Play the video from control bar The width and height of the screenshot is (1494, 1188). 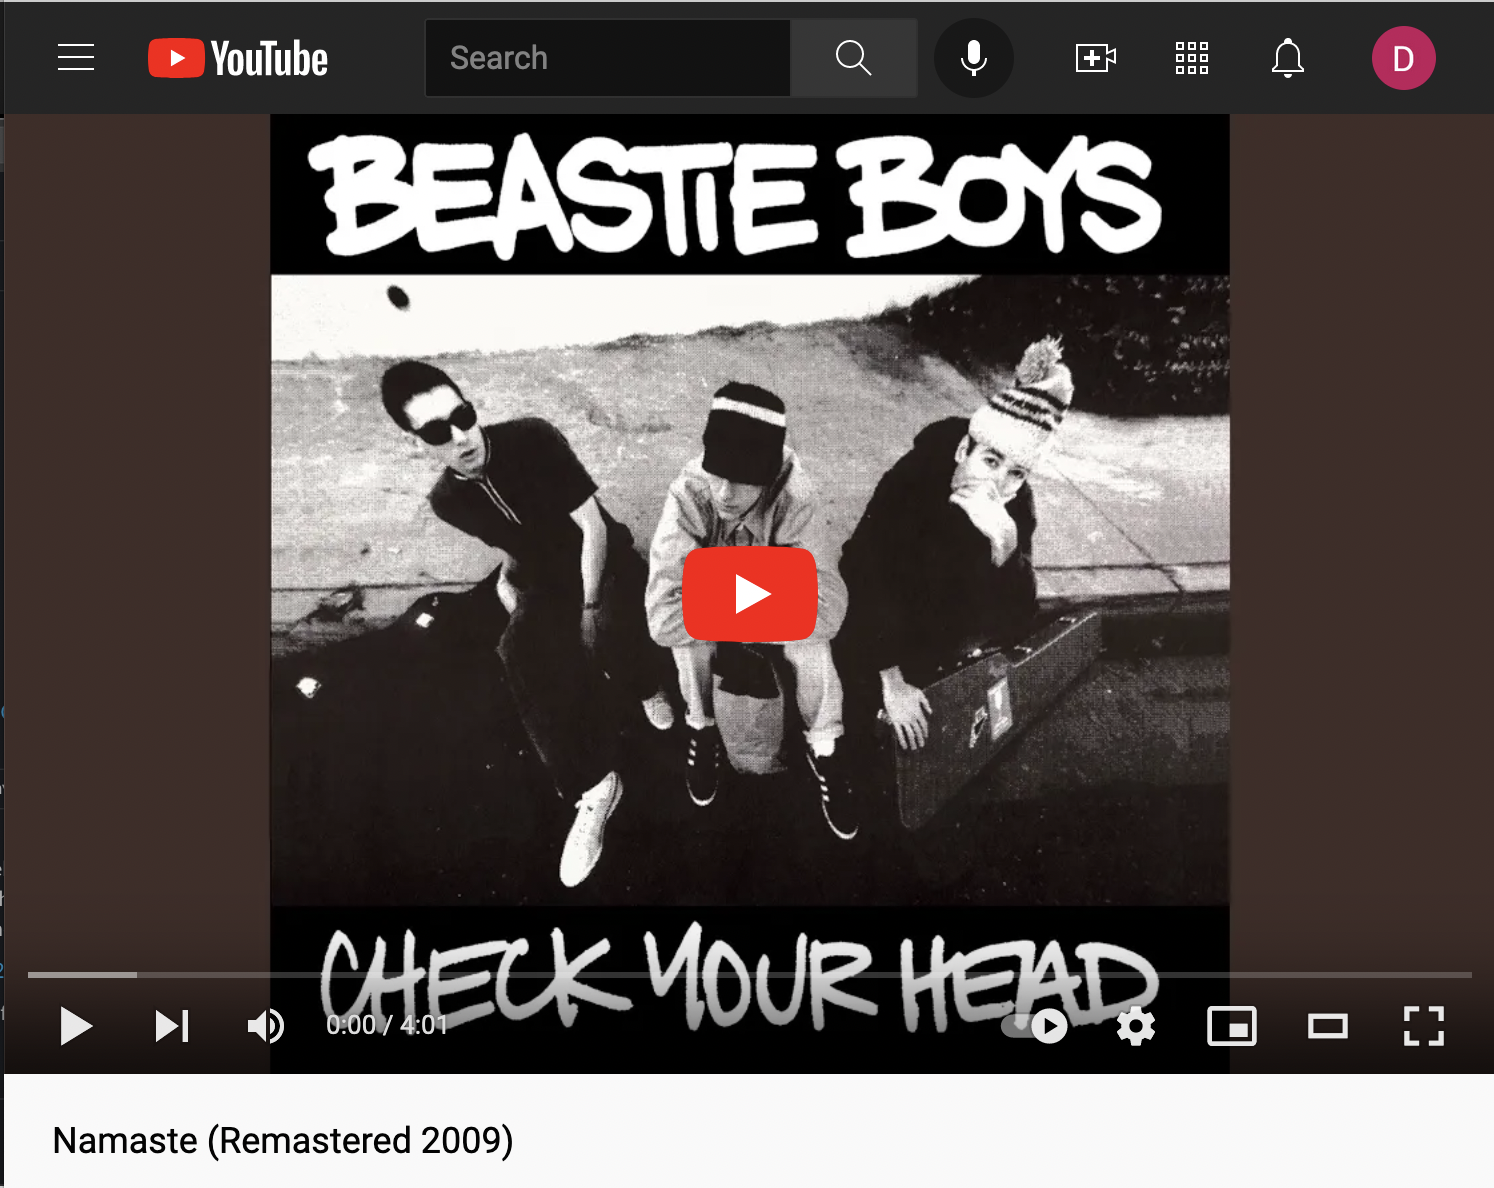tap(76, 1026)
